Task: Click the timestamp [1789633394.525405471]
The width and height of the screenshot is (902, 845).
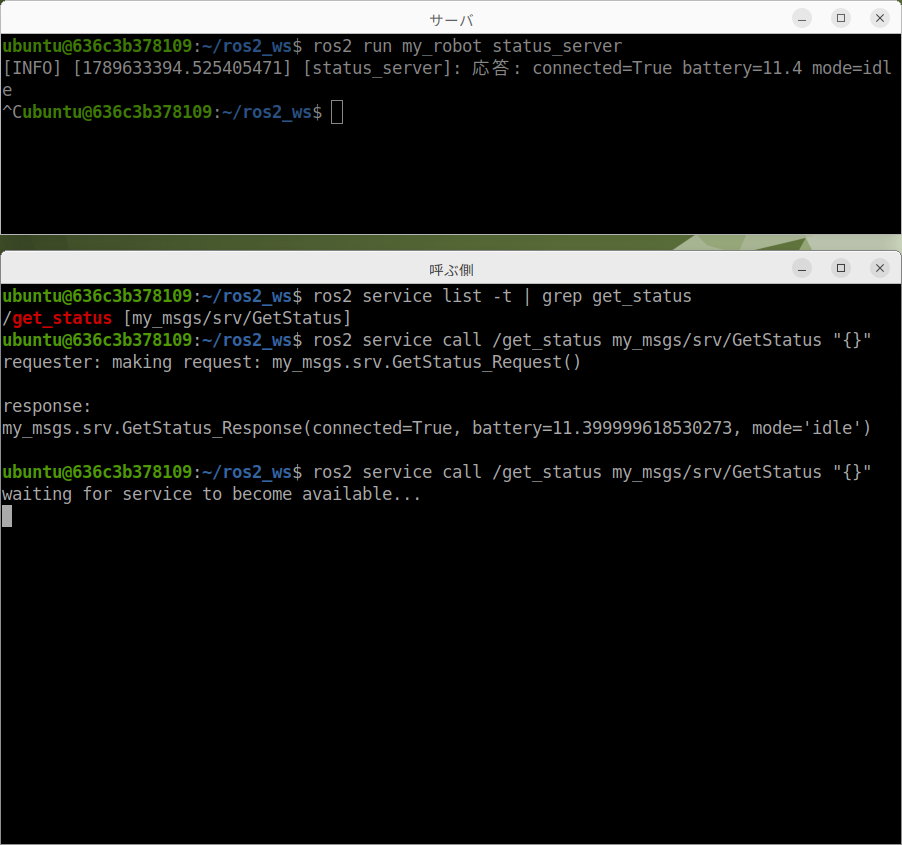Action: [182, 68]
